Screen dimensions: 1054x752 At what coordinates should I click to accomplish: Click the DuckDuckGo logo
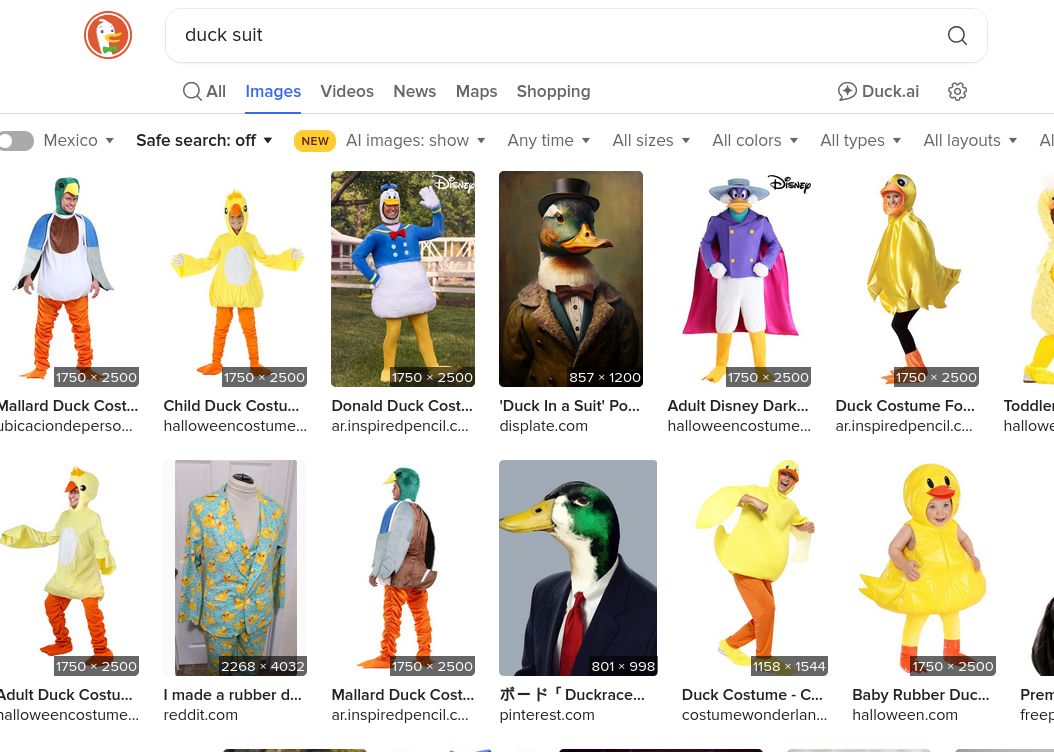pos(107,35)
